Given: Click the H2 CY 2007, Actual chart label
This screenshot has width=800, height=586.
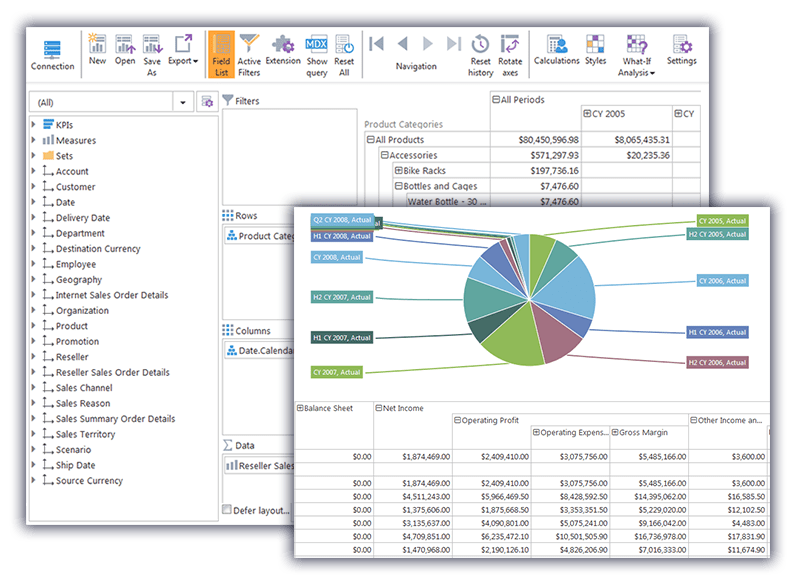Looking at the screenshot, I should (342, 297).
